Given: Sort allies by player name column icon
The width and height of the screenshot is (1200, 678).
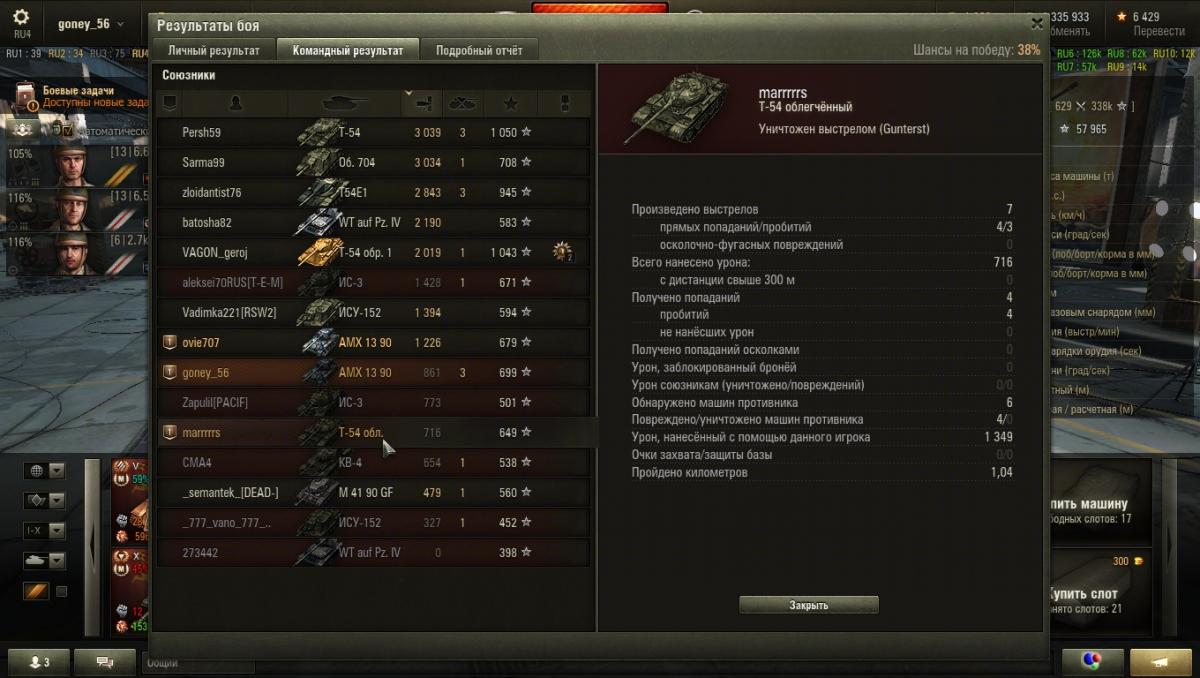Looking at the screenshot, I should coord(236,103).
